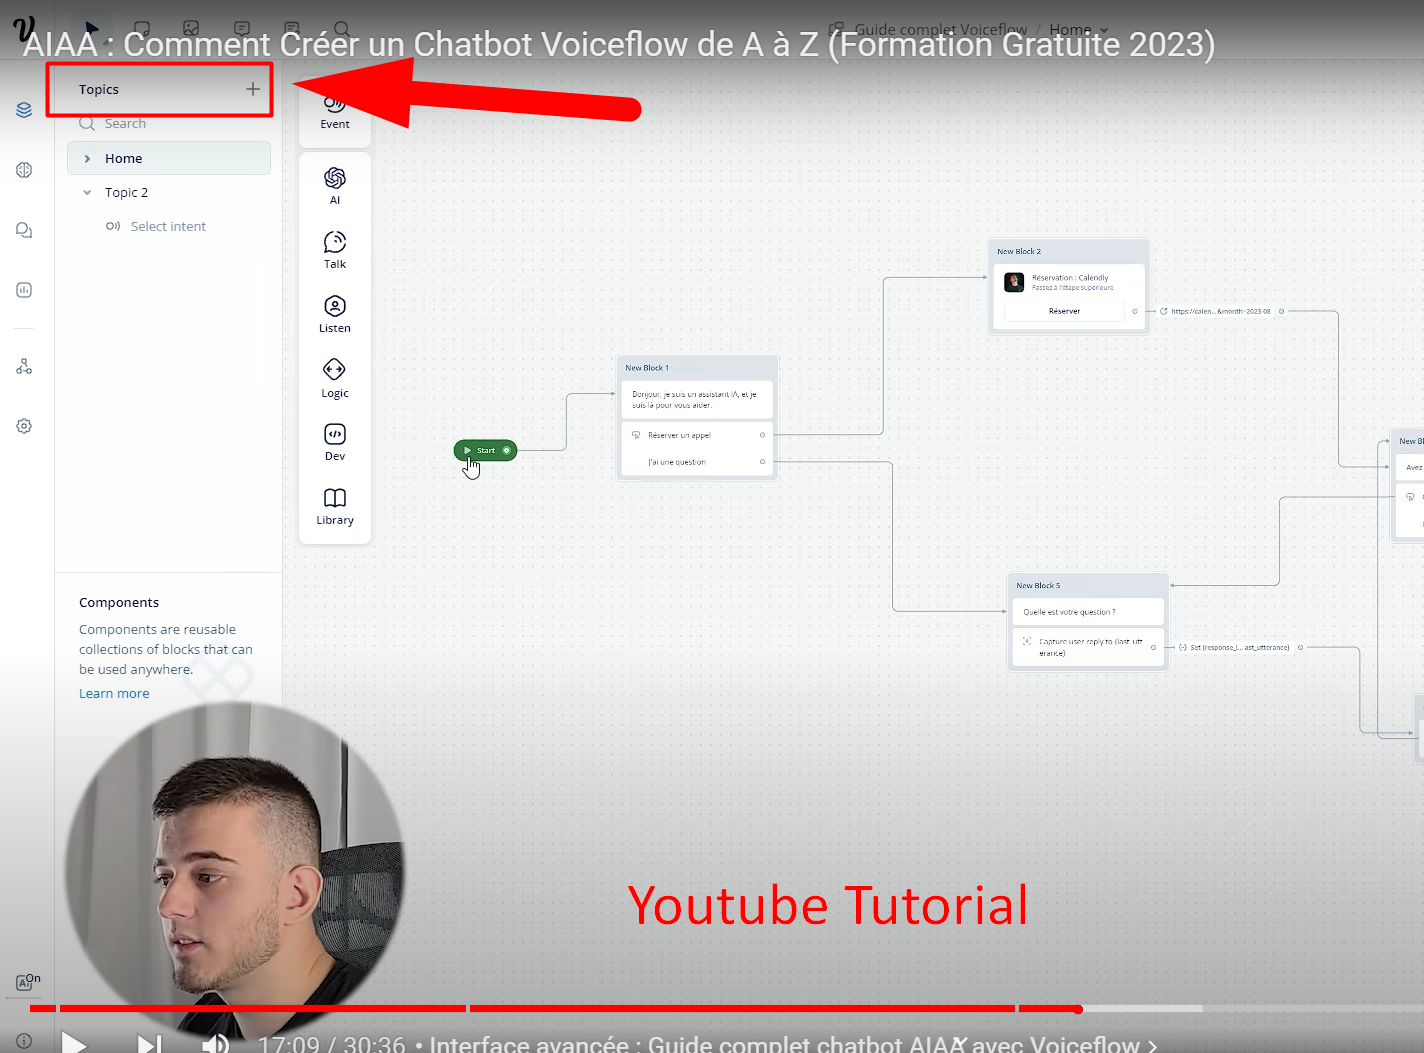This screenshot has width=1424, height=1053.
Task: Open the Transcripts chat bubbles icon
Action: [x=24, y=230]
